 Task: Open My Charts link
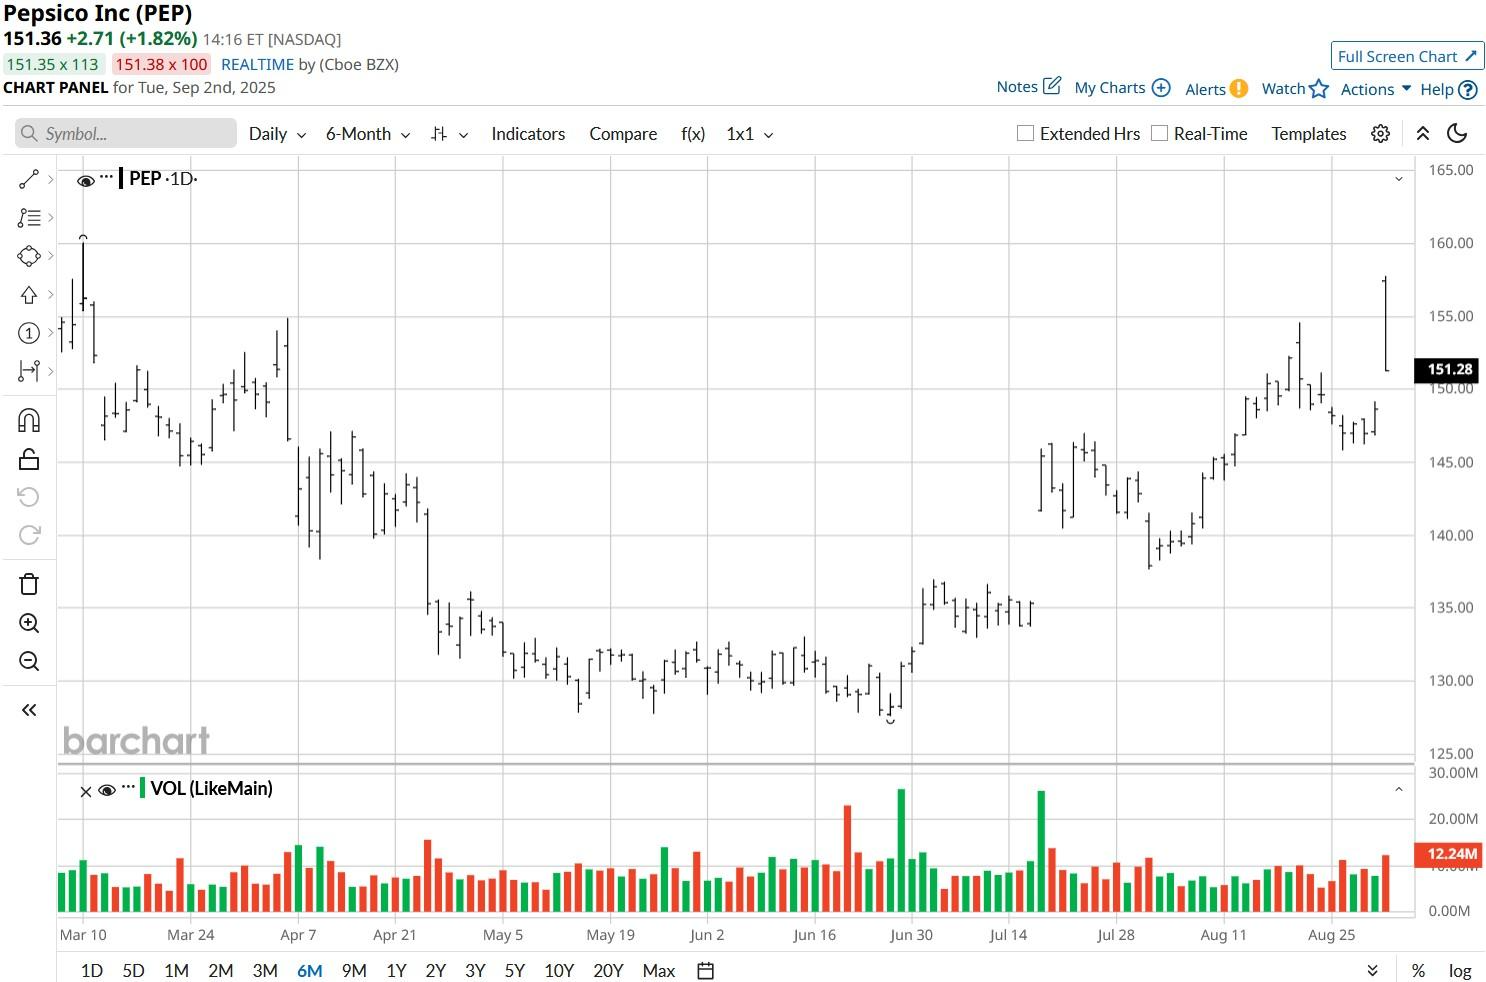pos(1109,87)
